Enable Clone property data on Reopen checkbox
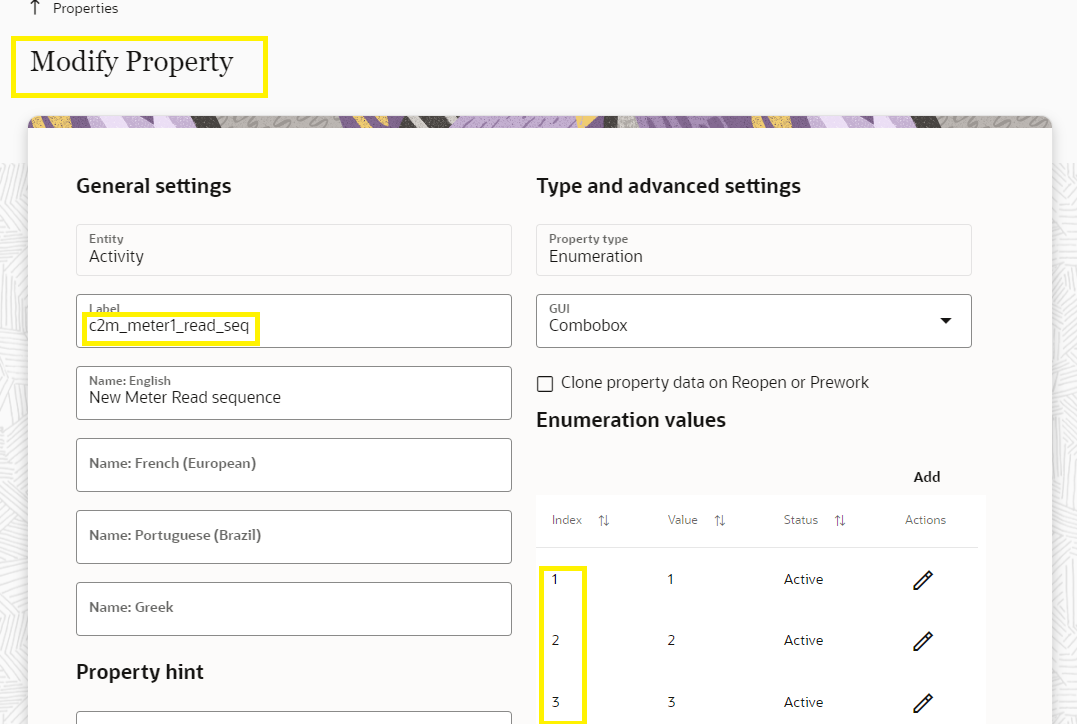 545,383
